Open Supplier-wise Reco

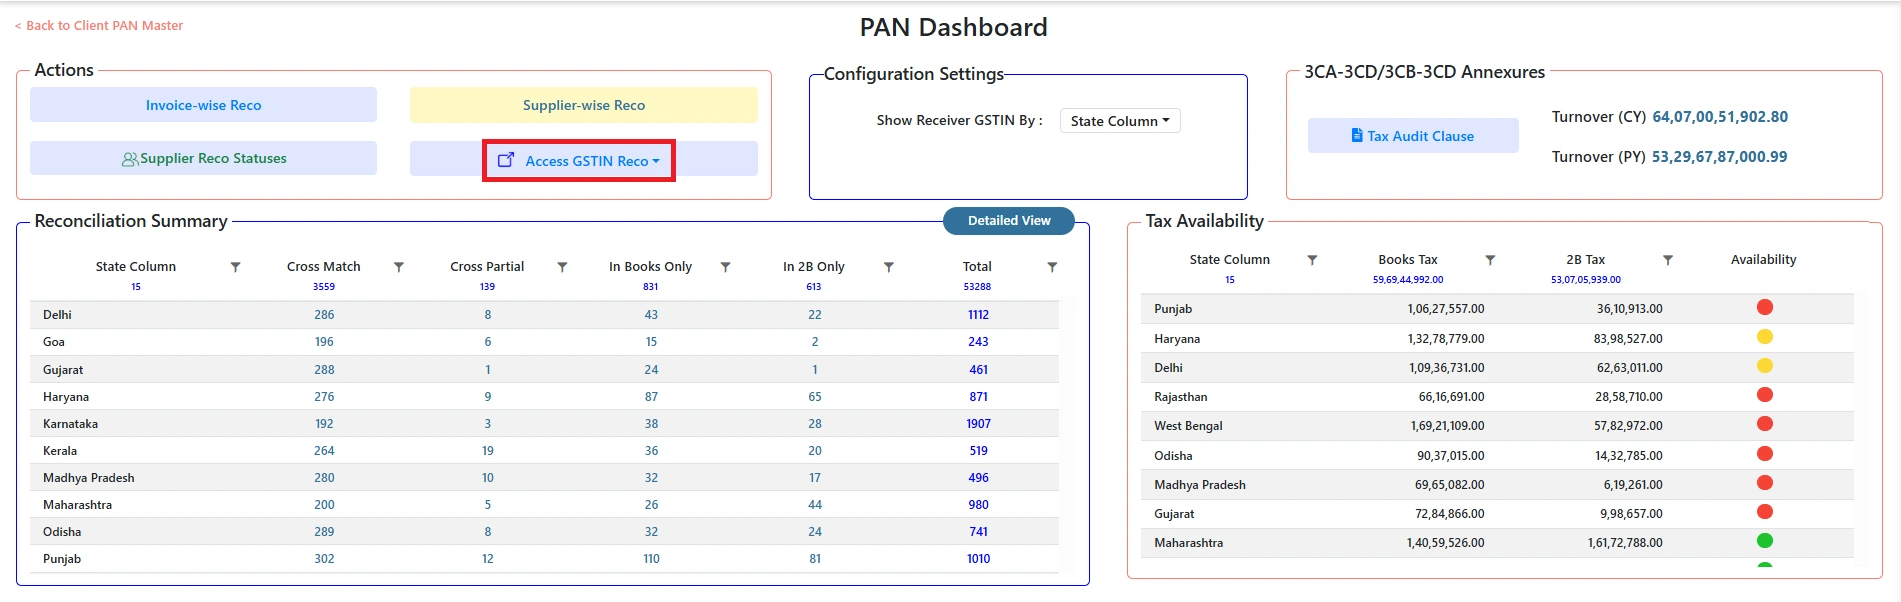click(584, 105)
